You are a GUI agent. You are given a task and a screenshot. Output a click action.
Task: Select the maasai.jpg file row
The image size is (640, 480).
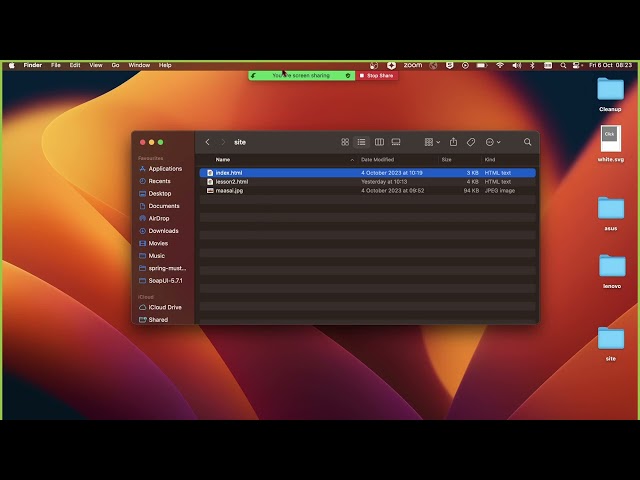click(367, 191)
